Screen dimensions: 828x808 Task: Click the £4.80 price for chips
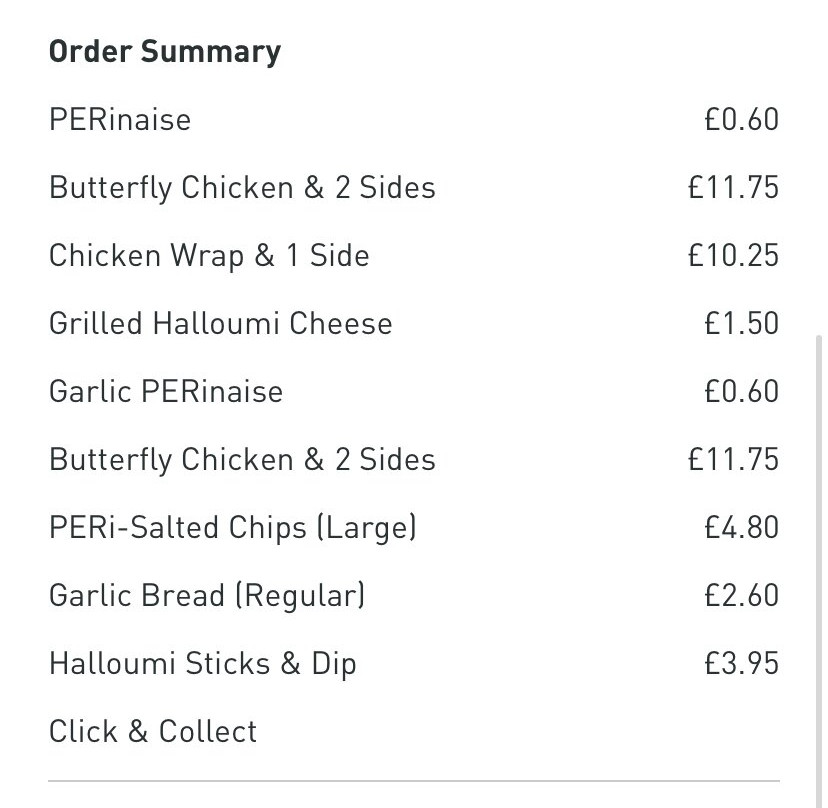741,527
